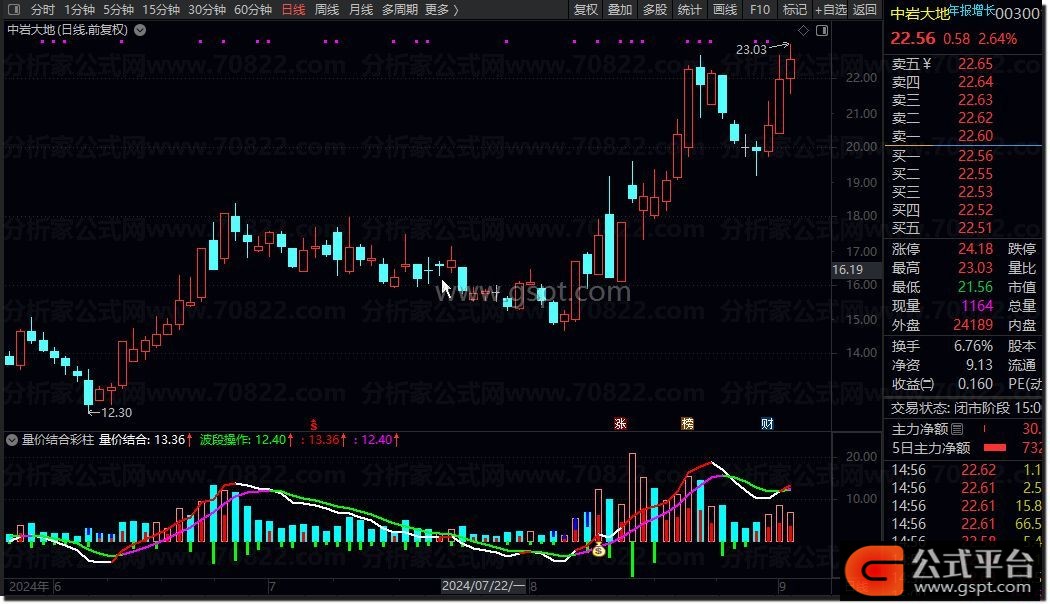1050x604 pixels.
Task: Select the 卖三 price 22.63
Action: (975, 100)
